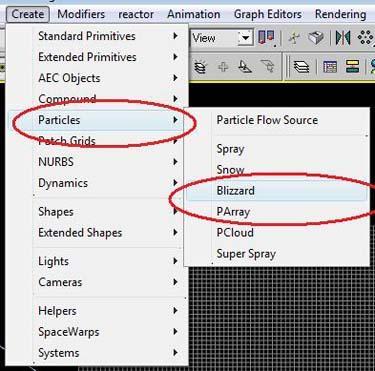
Task: Click the Mirror tool icon
Action: coord(343,38)
